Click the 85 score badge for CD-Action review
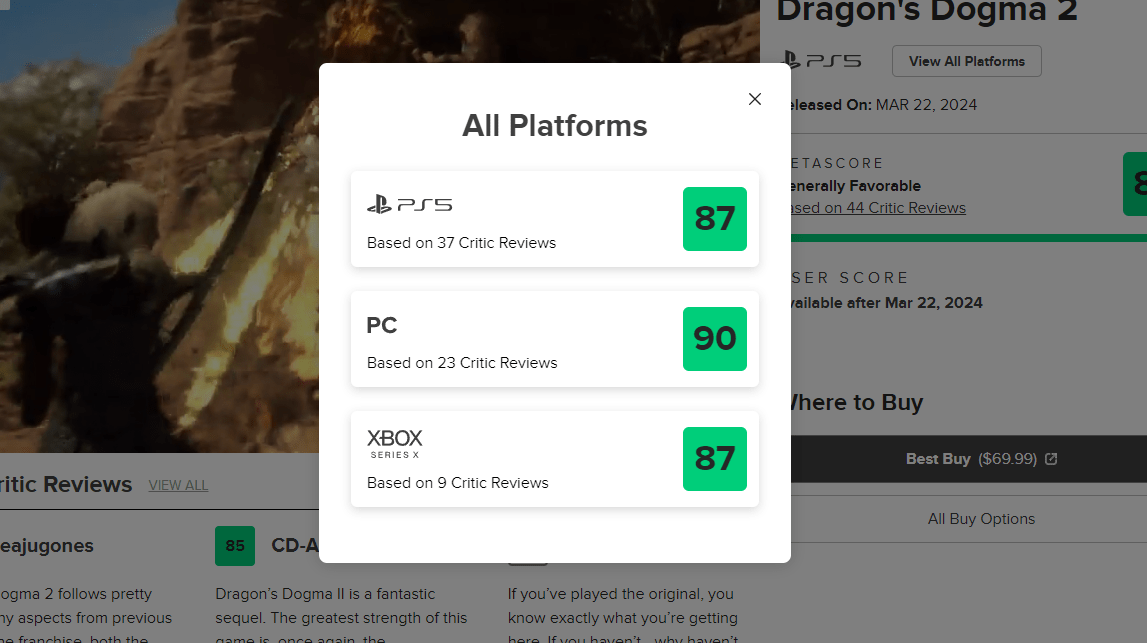The width and height of the screenshot is (1147, 643). tap(235, 546)
